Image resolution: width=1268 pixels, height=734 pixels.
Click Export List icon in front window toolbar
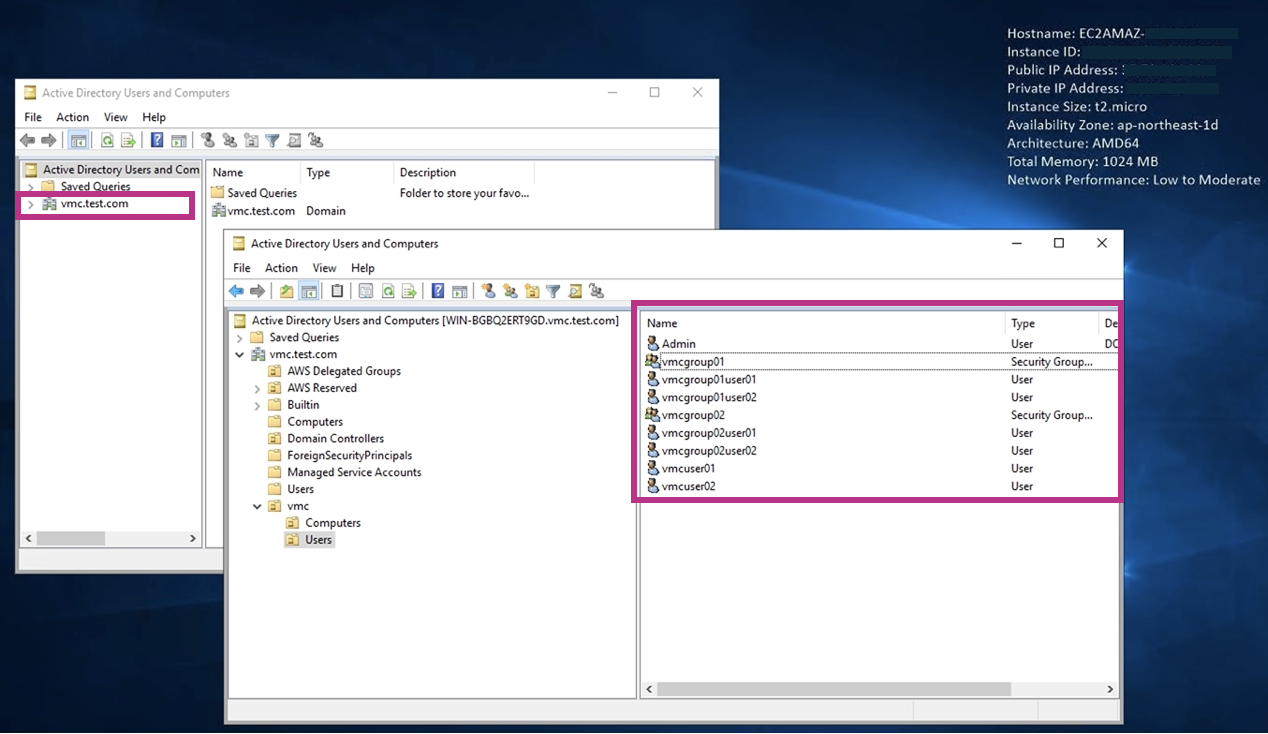click(409, 291)
